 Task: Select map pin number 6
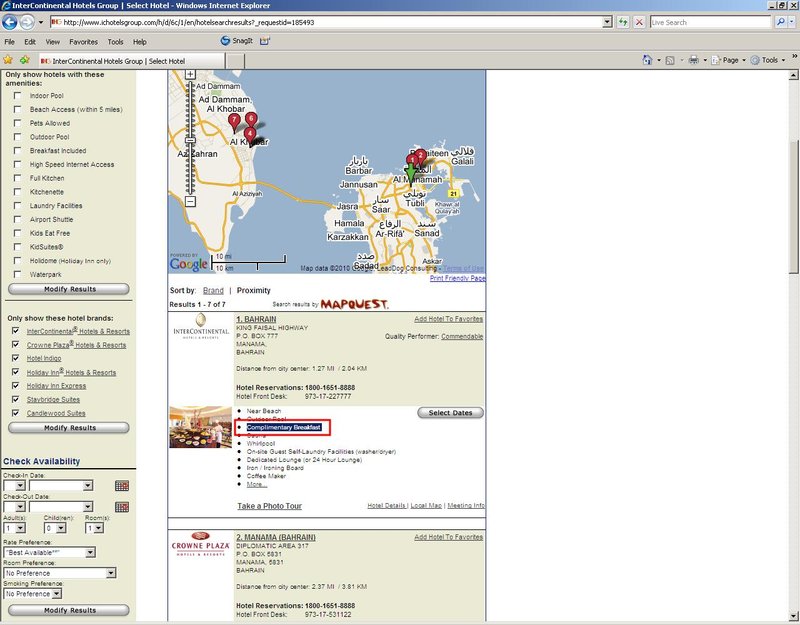pyautogui.click(x=251, y=120)
